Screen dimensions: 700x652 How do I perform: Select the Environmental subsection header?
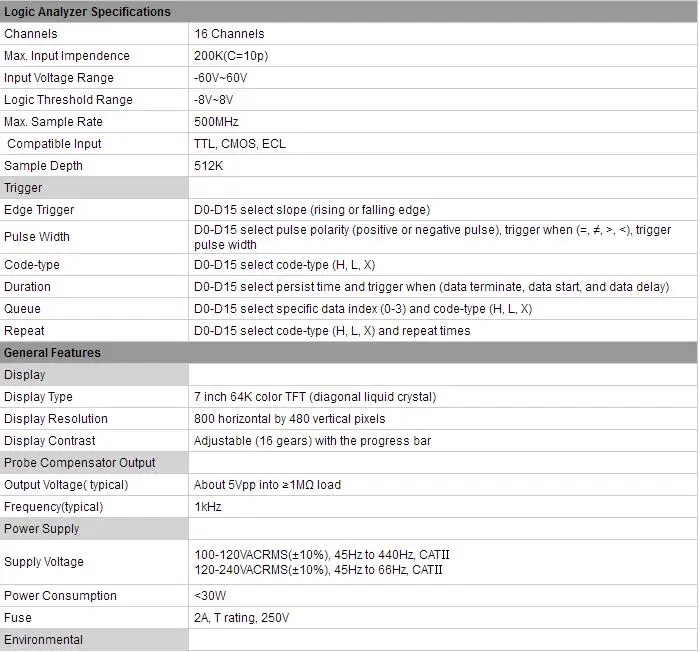click(43, 640)
